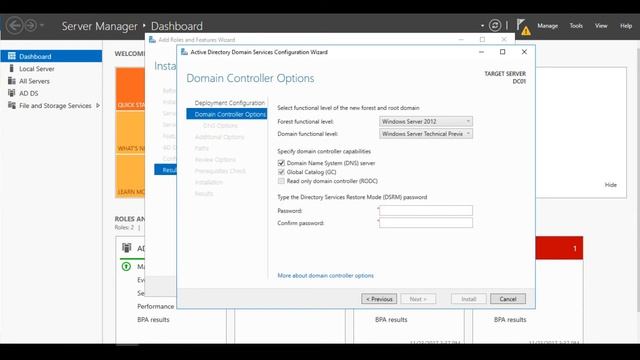Open the Domain functional level dropdown

pyautogui.click(x=426, y=133)
